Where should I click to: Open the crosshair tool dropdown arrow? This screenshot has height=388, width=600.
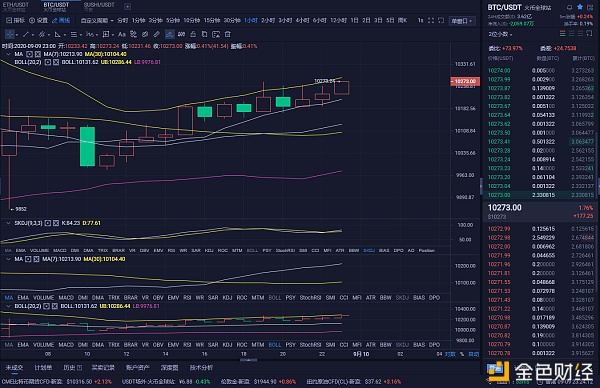pos(17,35)
